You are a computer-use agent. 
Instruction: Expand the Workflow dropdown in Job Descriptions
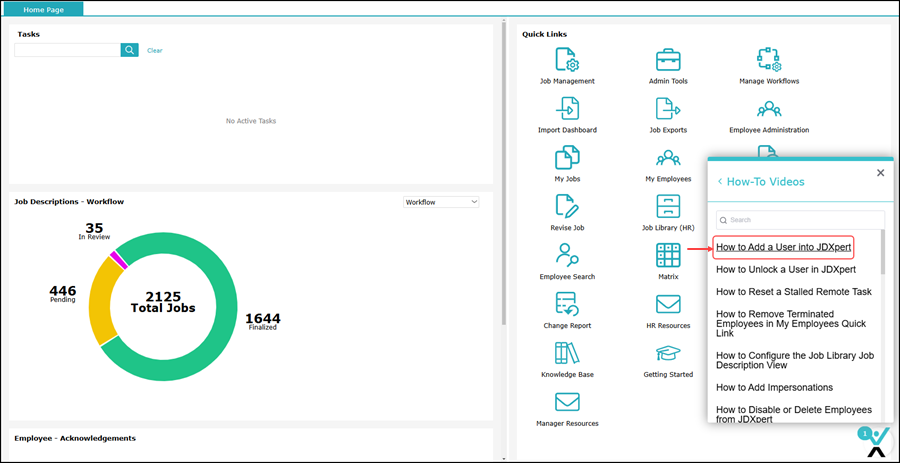coord(440,202)
